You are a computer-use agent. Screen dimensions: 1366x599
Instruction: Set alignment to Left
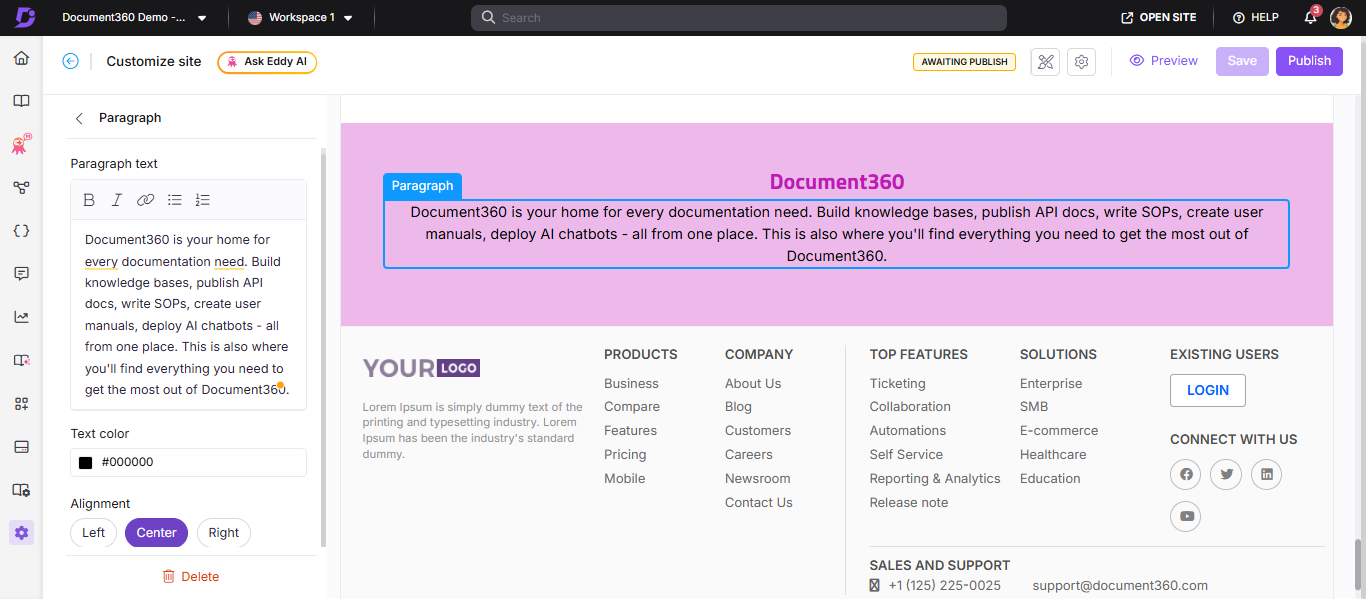click(x=94, y=533)
